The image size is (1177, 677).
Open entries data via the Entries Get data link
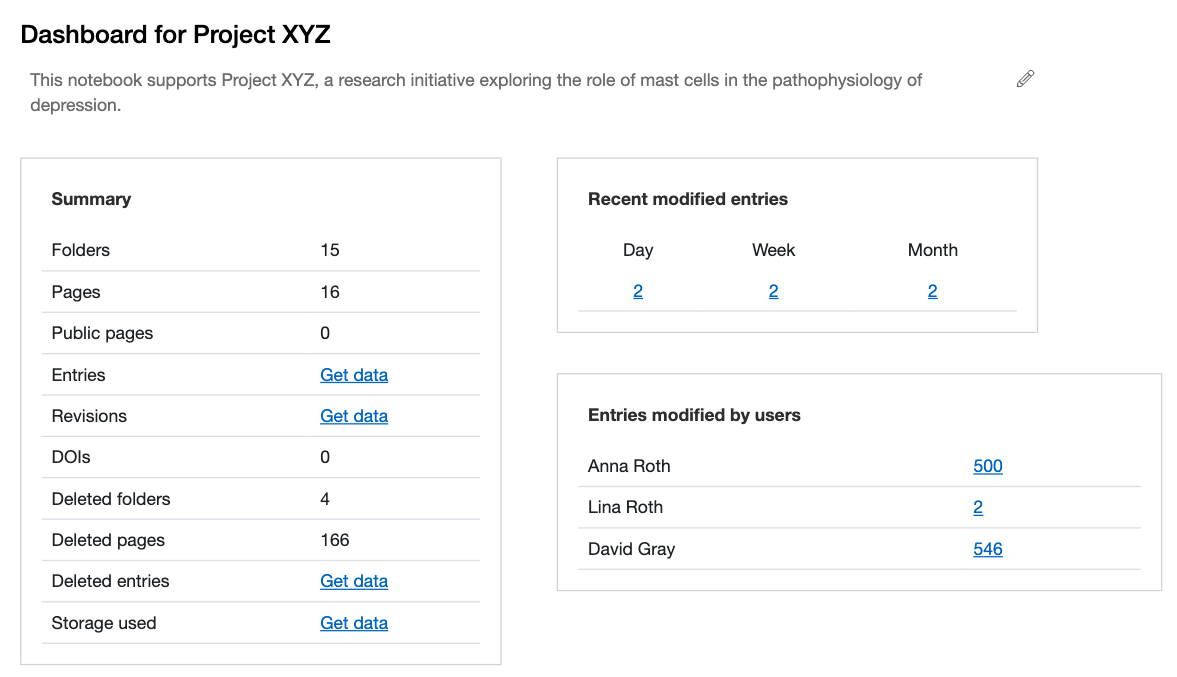tap(354, 374)
